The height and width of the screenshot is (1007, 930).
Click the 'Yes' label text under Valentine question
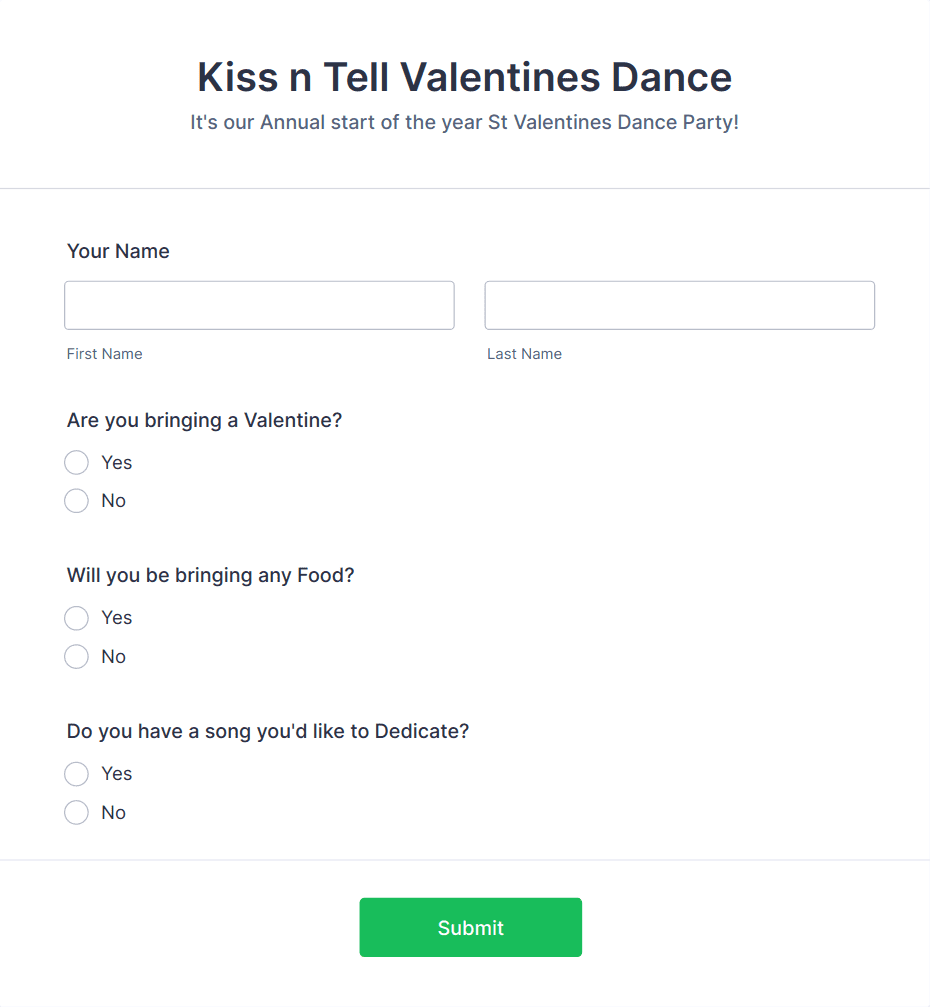(117, 463)
